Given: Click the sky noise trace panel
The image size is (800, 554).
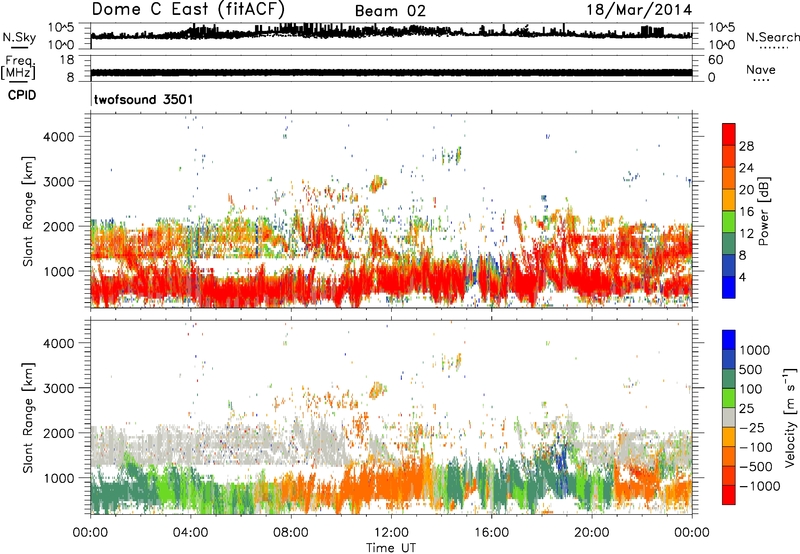Looking at the screenshot, I should tap(391, 36).
